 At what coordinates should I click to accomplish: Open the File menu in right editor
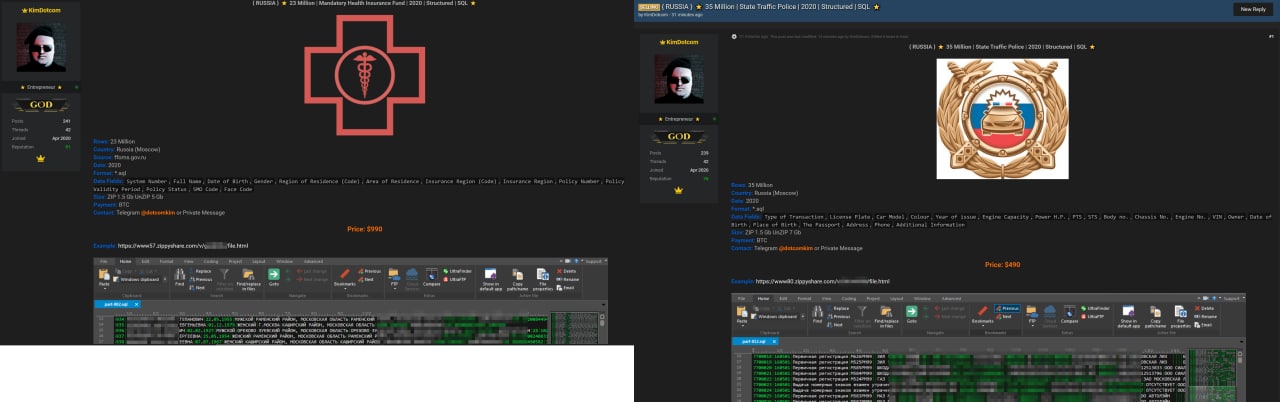click(742, 298)
